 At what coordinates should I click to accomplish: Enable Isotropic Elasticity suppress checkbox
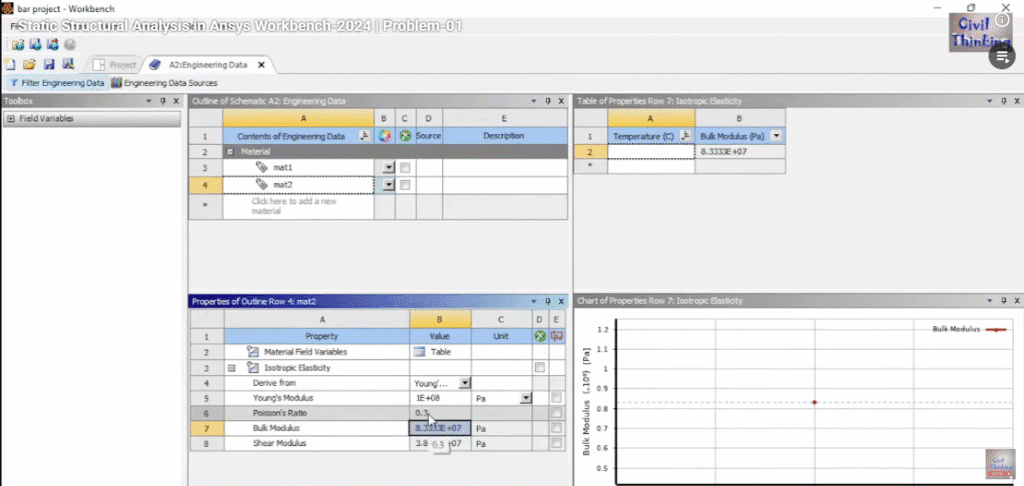(540, 368)
